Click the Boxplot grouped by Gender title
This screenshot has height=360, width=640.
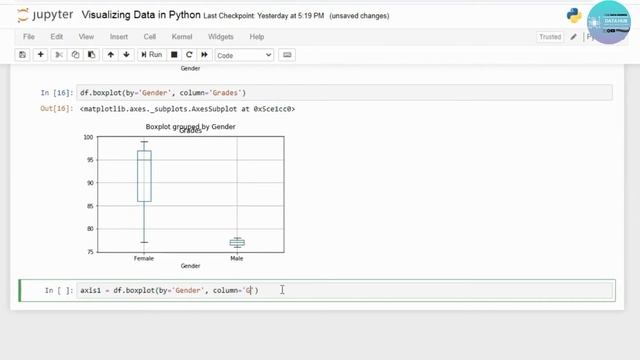pyautogui.click(x=191, y=127)
